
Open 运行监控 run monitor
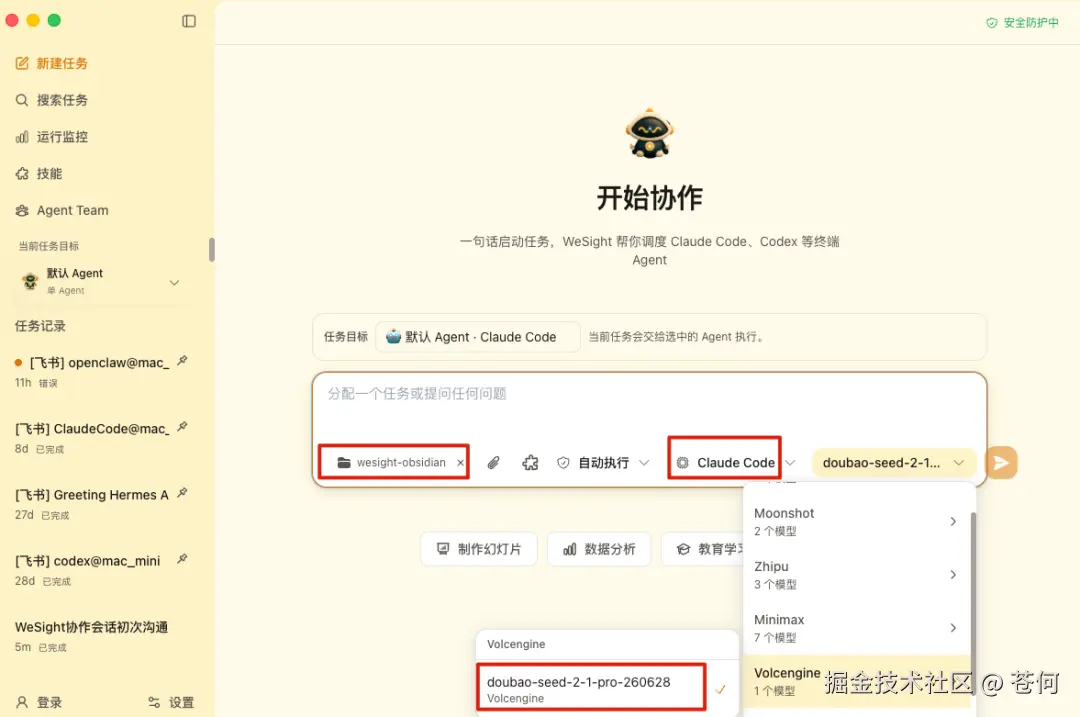[52, 136]
